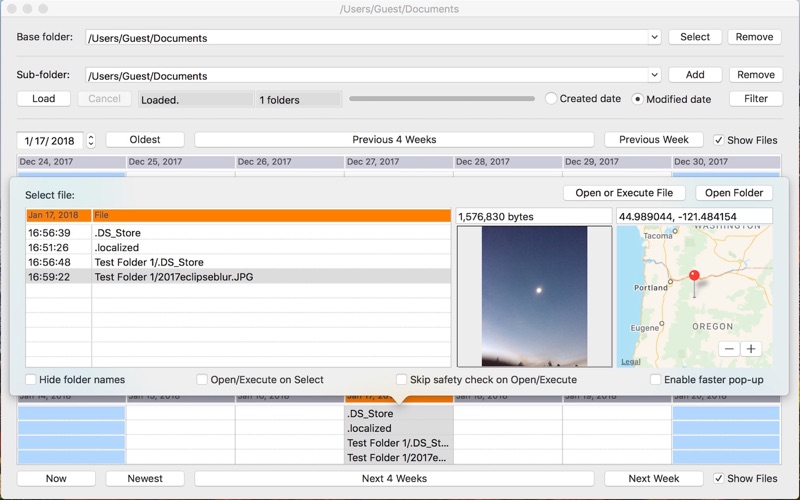This screenshot has width=800, height=500.
Task: Click Open or Execute File button
Action: [624, 193]
